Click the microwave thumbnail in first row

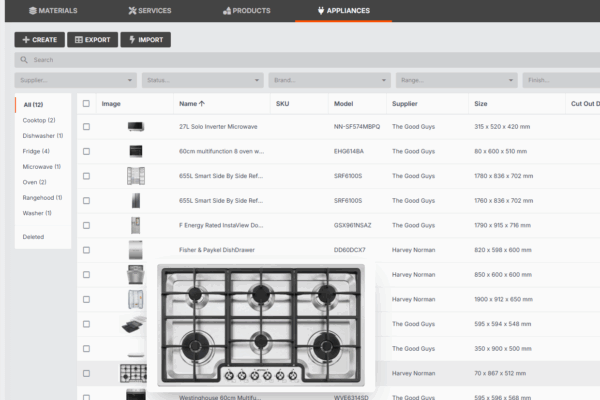pos(136,127)
